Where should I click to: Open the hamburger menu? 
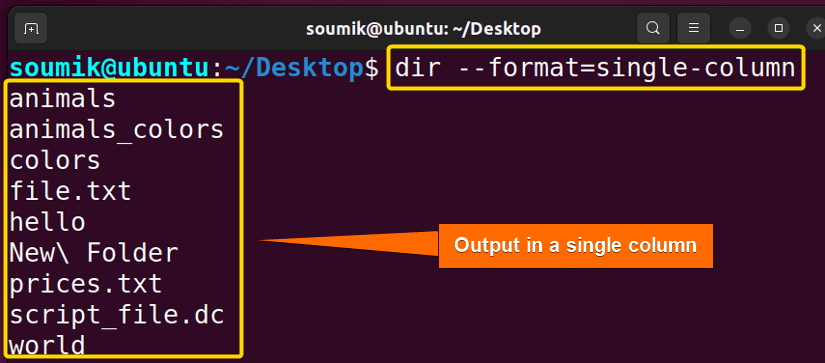pyautogui.click(x=693, y=28)
